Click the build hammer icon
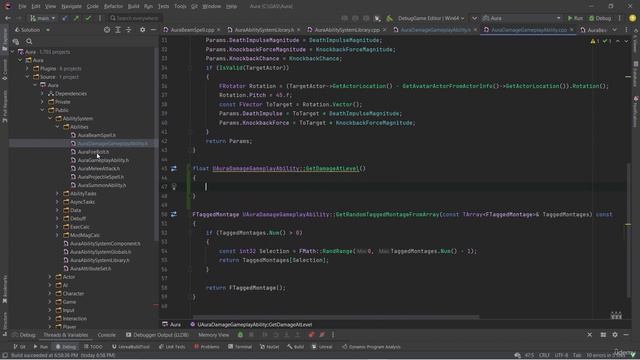The height and width of the screenshot is (360, 640). click(x=389, y=18)
